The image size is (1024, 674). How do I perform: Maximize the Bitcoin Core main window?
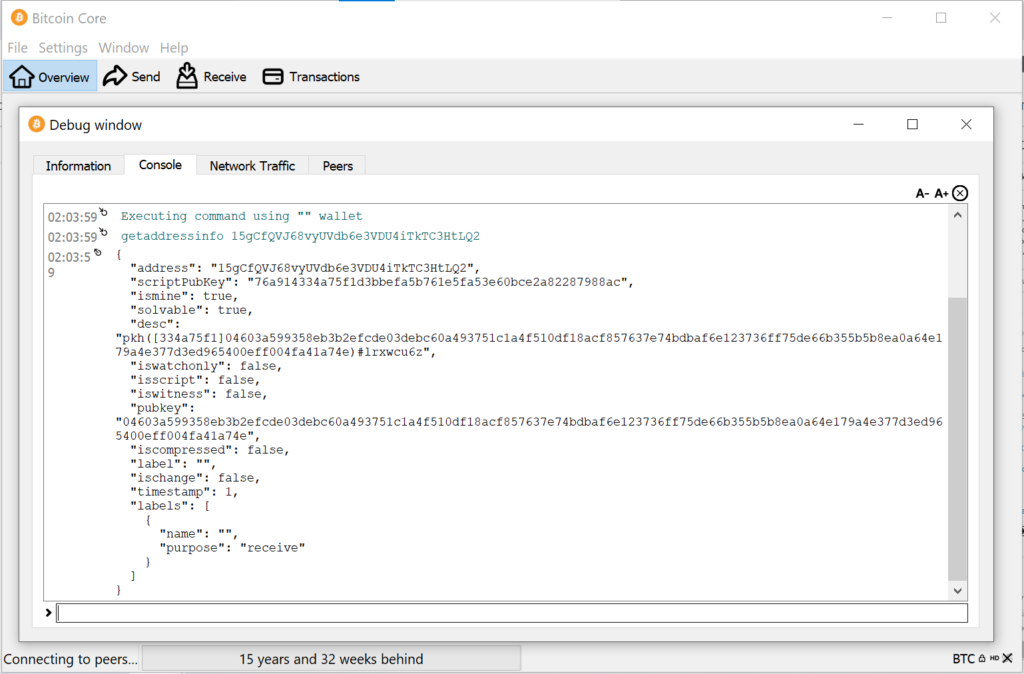click(941, 18)
